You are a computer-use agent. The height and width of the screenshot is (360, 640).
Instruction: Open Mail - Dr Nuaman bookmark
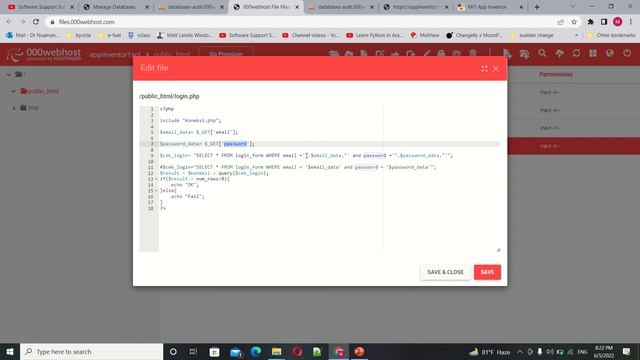(33, 36)
